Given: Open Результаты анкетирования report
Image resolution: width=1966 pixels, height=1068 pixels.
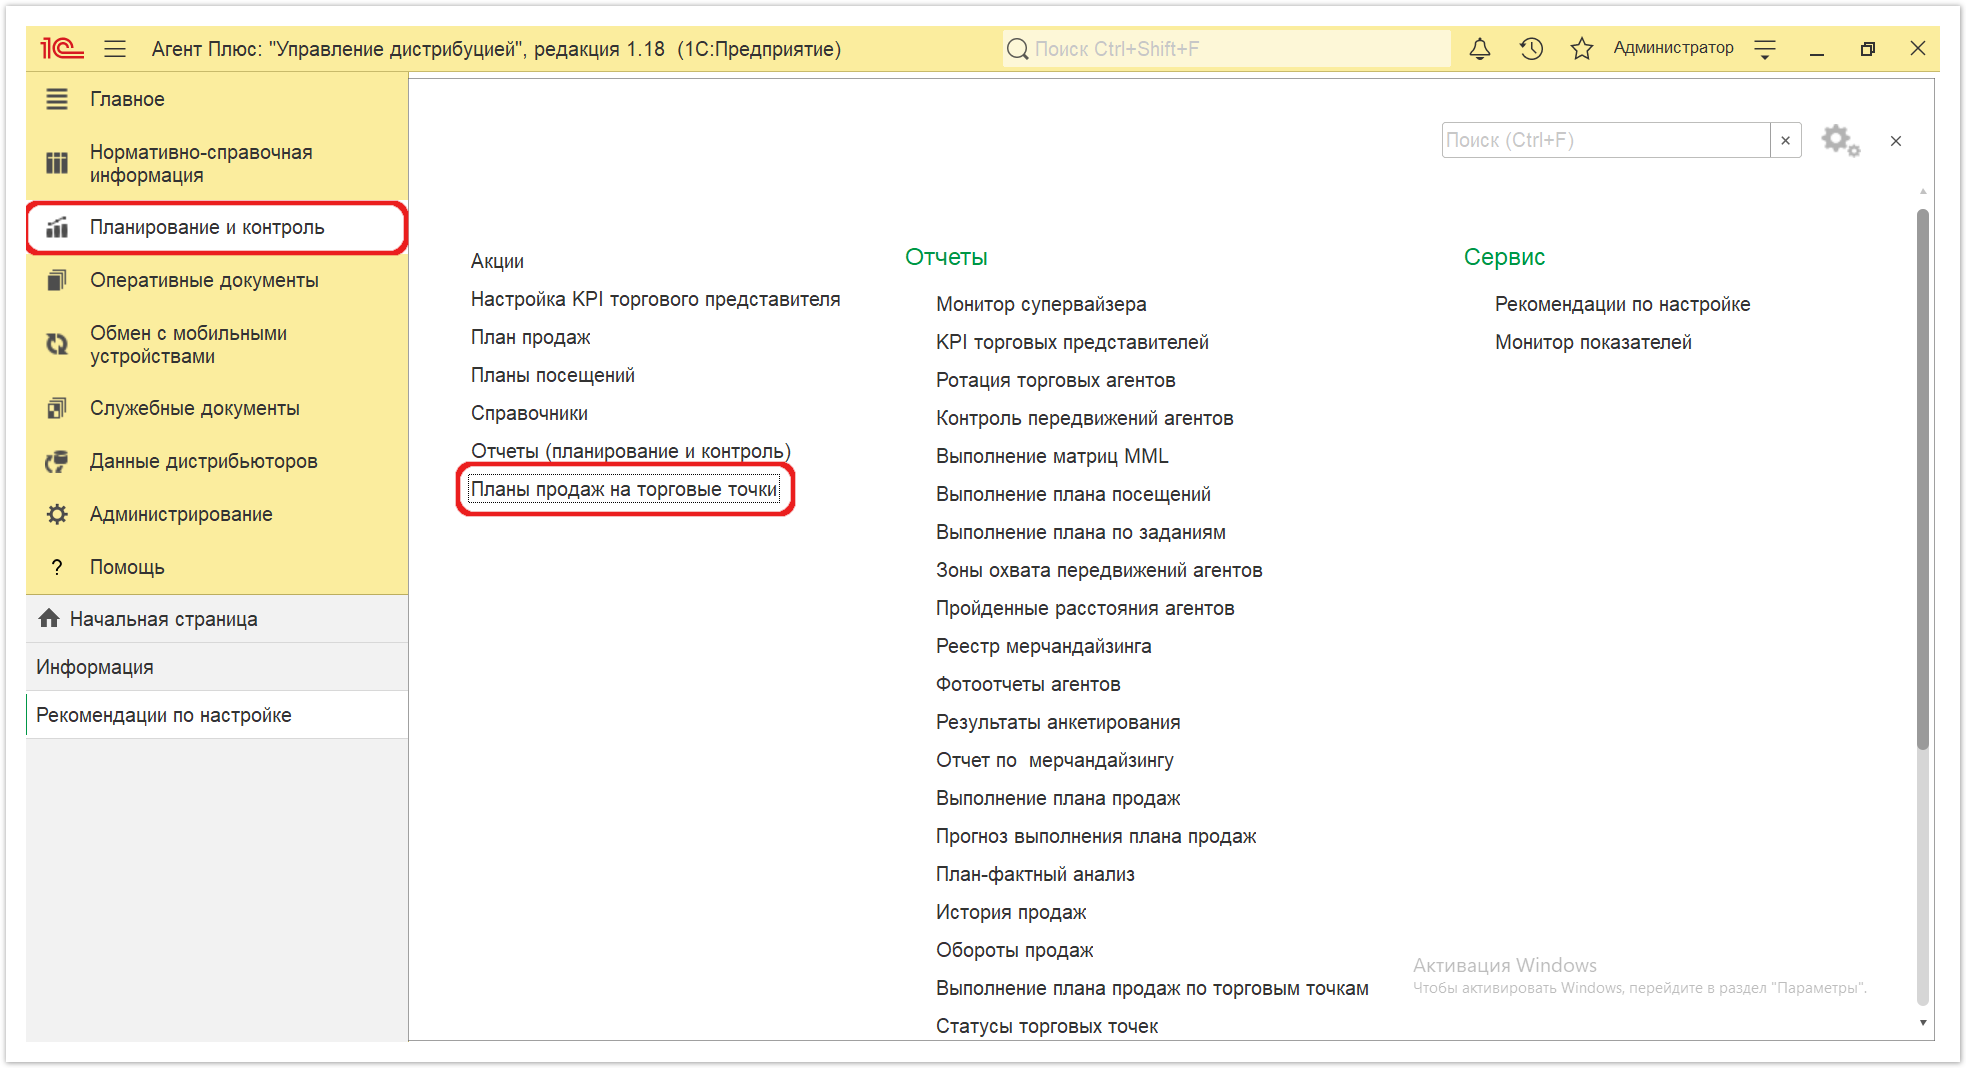Looking at the screenshot, I should (x=1058, y=722).
